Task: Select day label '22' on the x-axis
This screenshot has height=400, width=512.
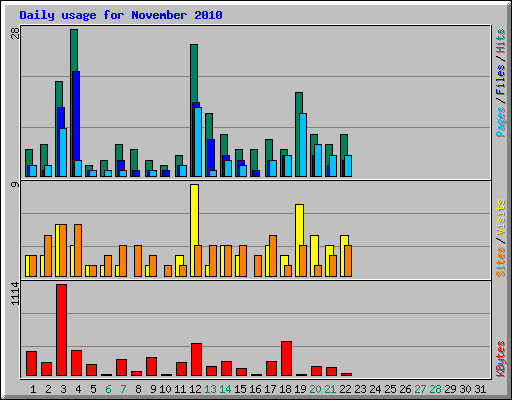Action: (345, 389)
